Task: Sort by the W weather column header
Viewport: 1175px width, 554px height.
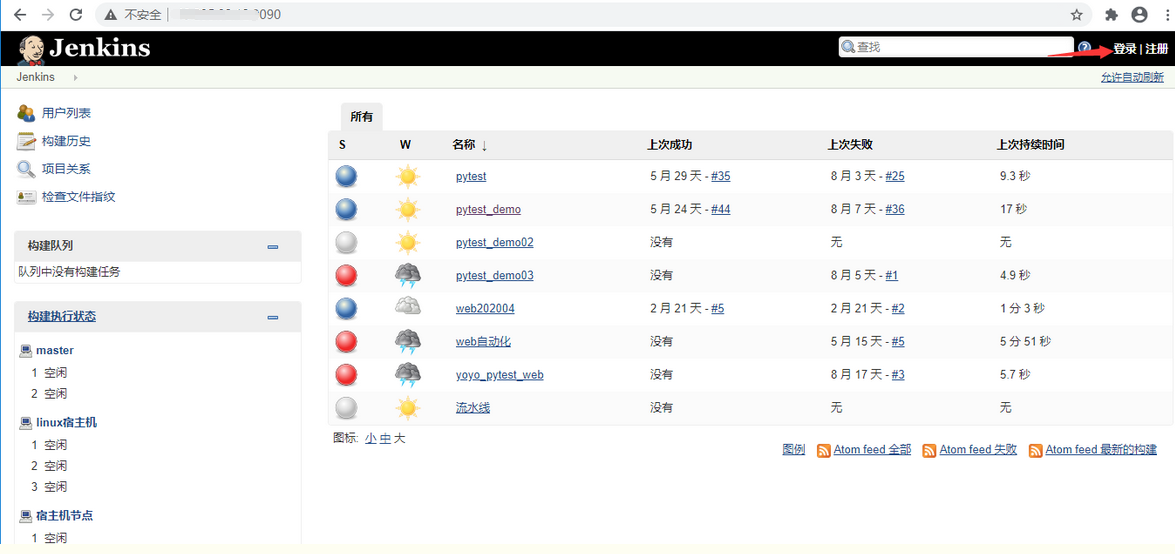Action: pos(405,145)
